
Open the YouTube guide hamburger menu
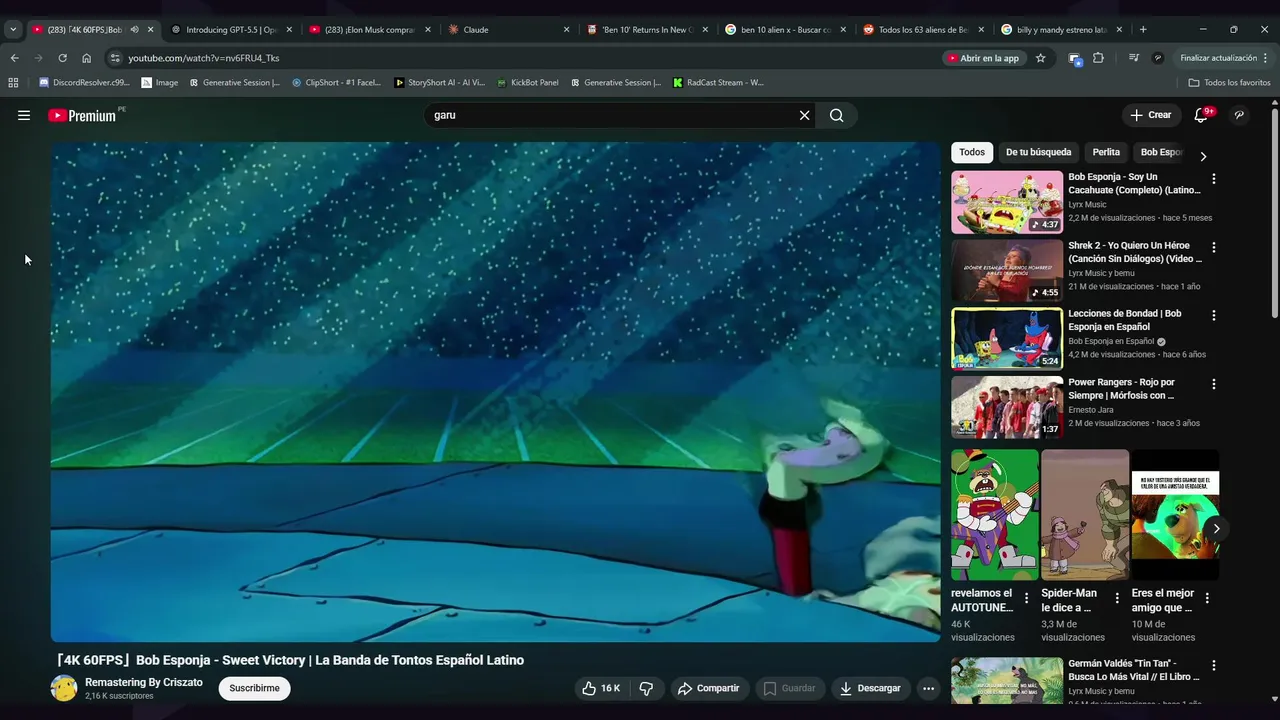pyautogui.click(x=24, y=115)
